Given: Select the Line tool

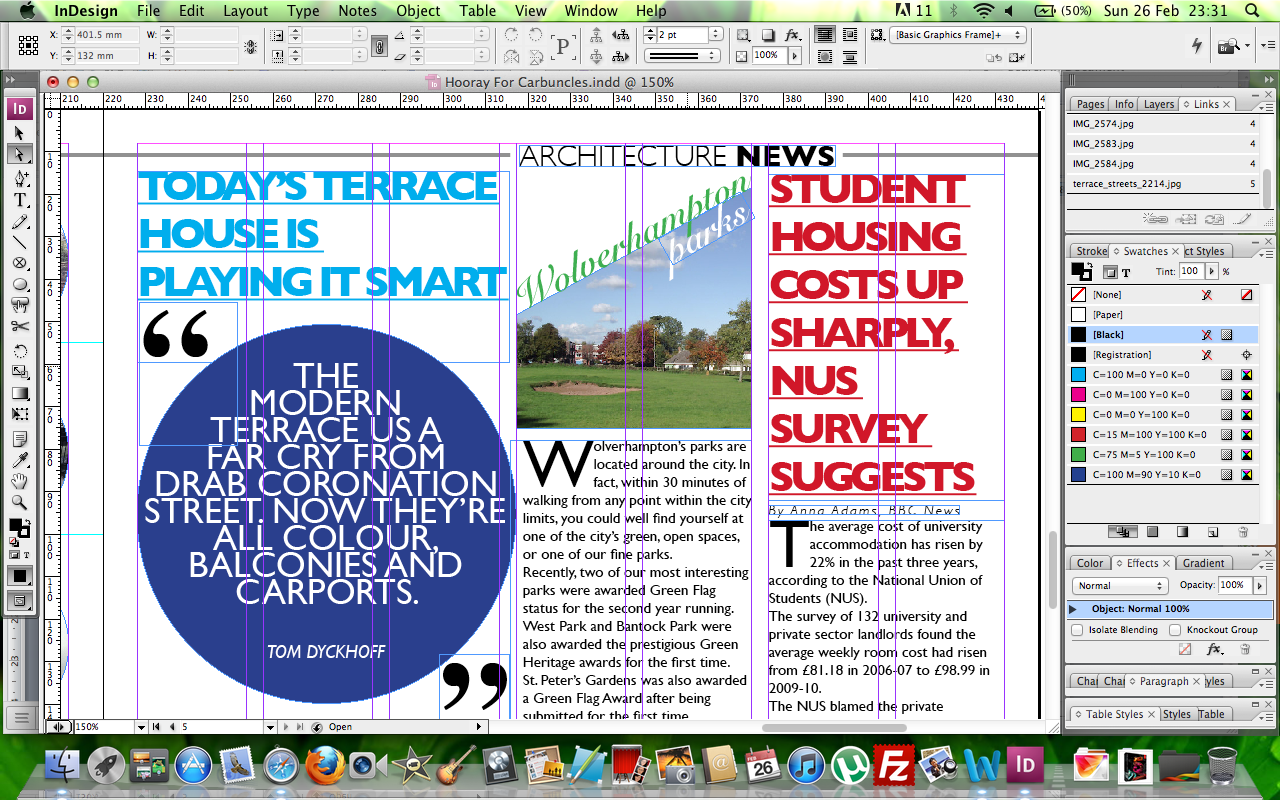Looking at the screenshot, I should coord(19,242).
